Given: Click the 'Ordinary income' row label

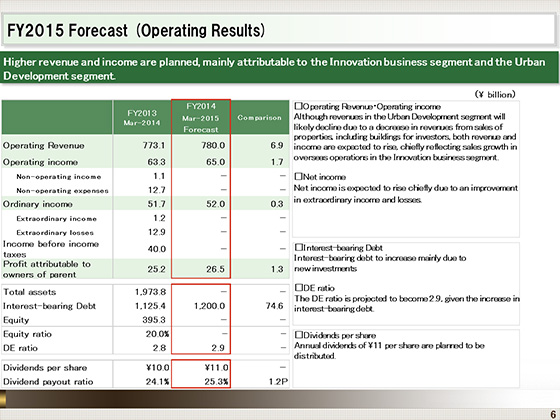Looking at the screenshot, I should pos(38,204).
